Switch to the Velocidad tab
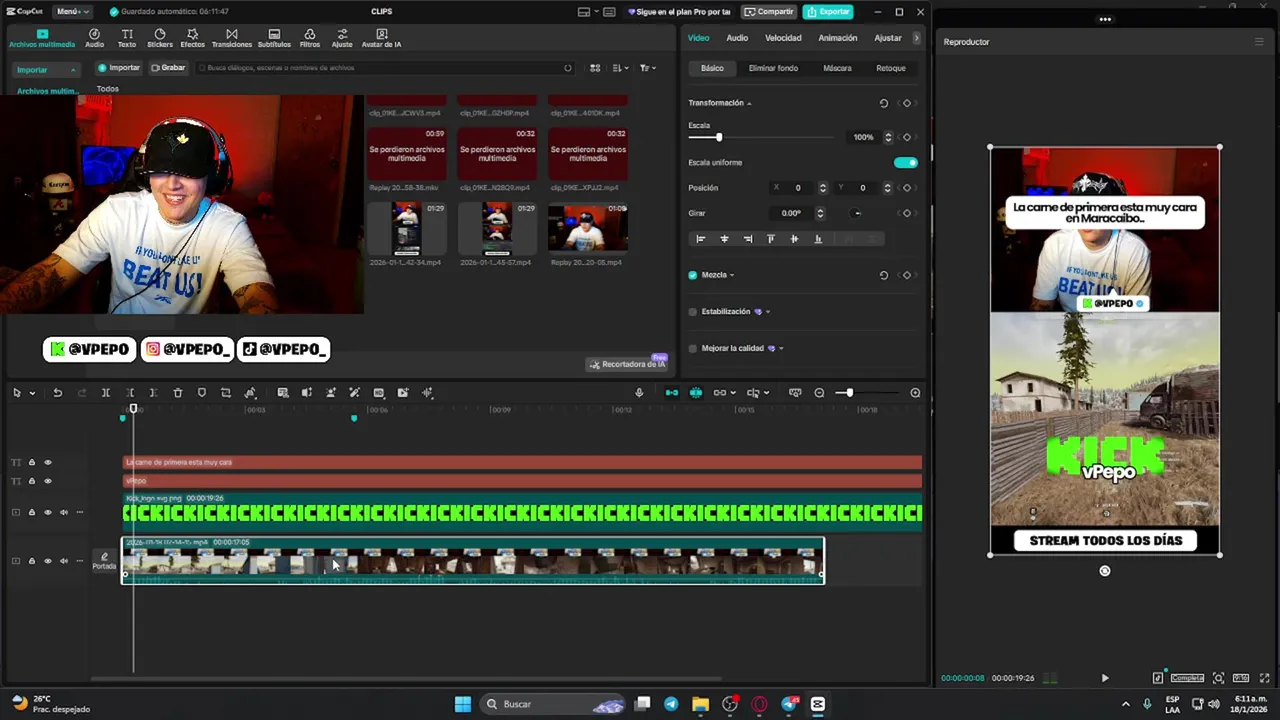1280x720 pixels. [x=783, y=38]
